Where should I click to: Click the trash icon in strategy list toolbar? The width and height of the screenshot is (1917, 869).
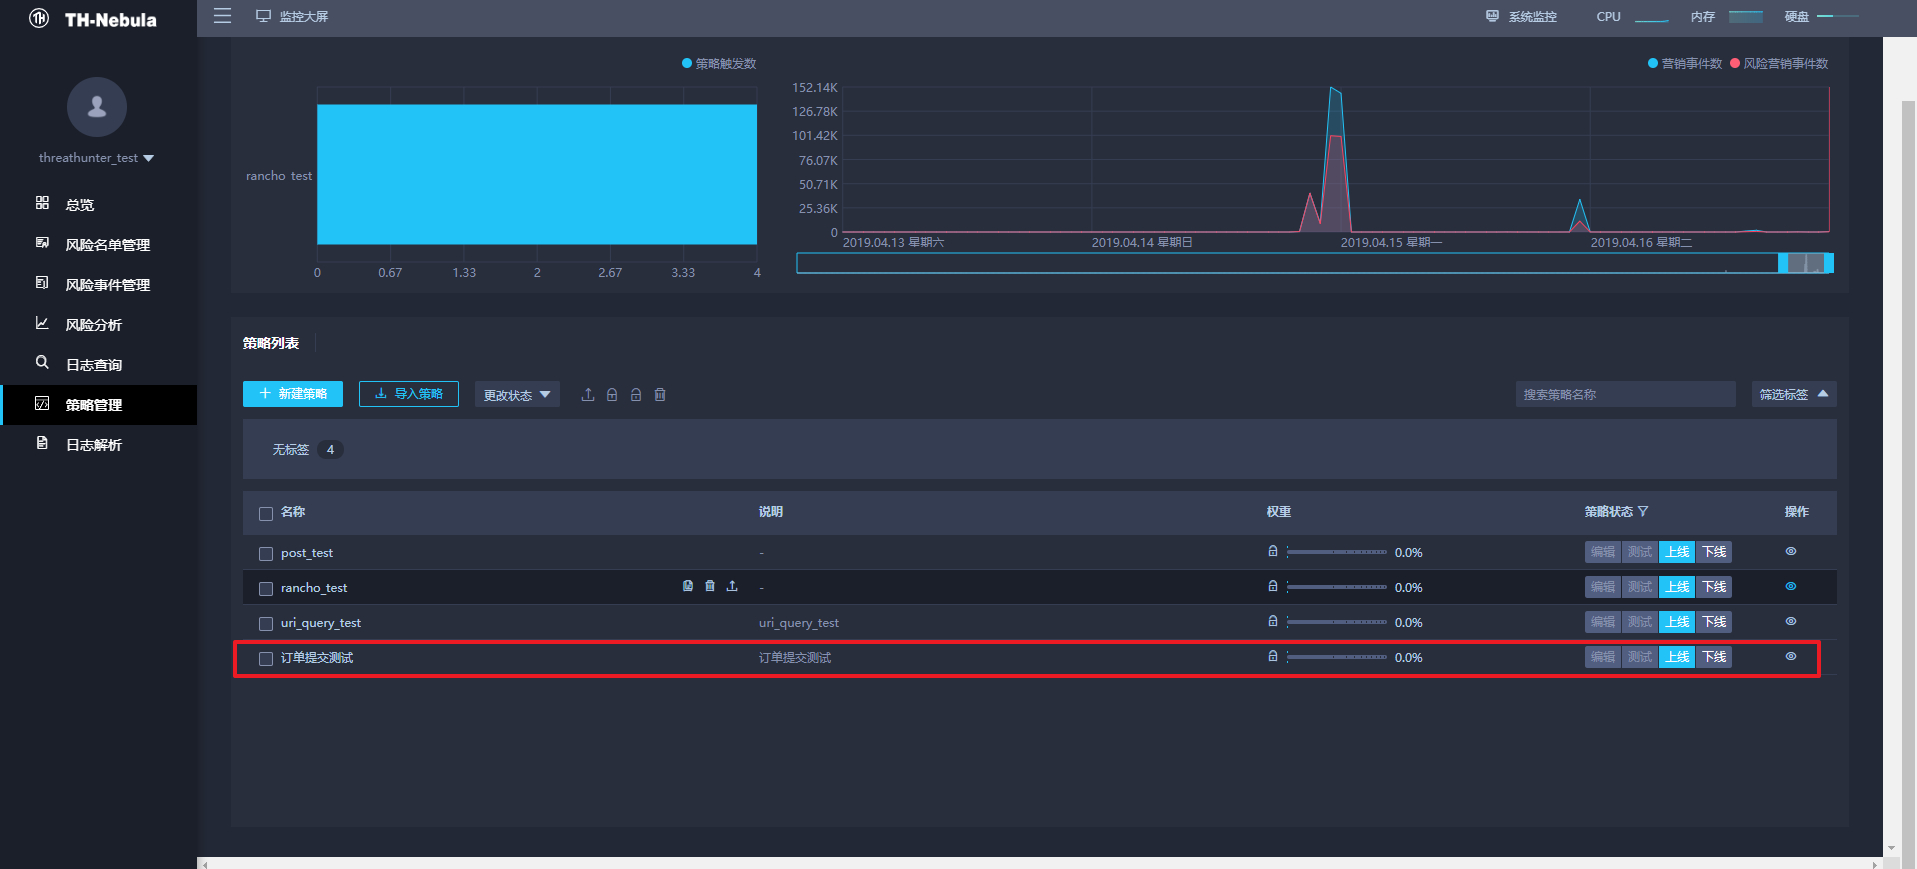click(x=660, y=395)
